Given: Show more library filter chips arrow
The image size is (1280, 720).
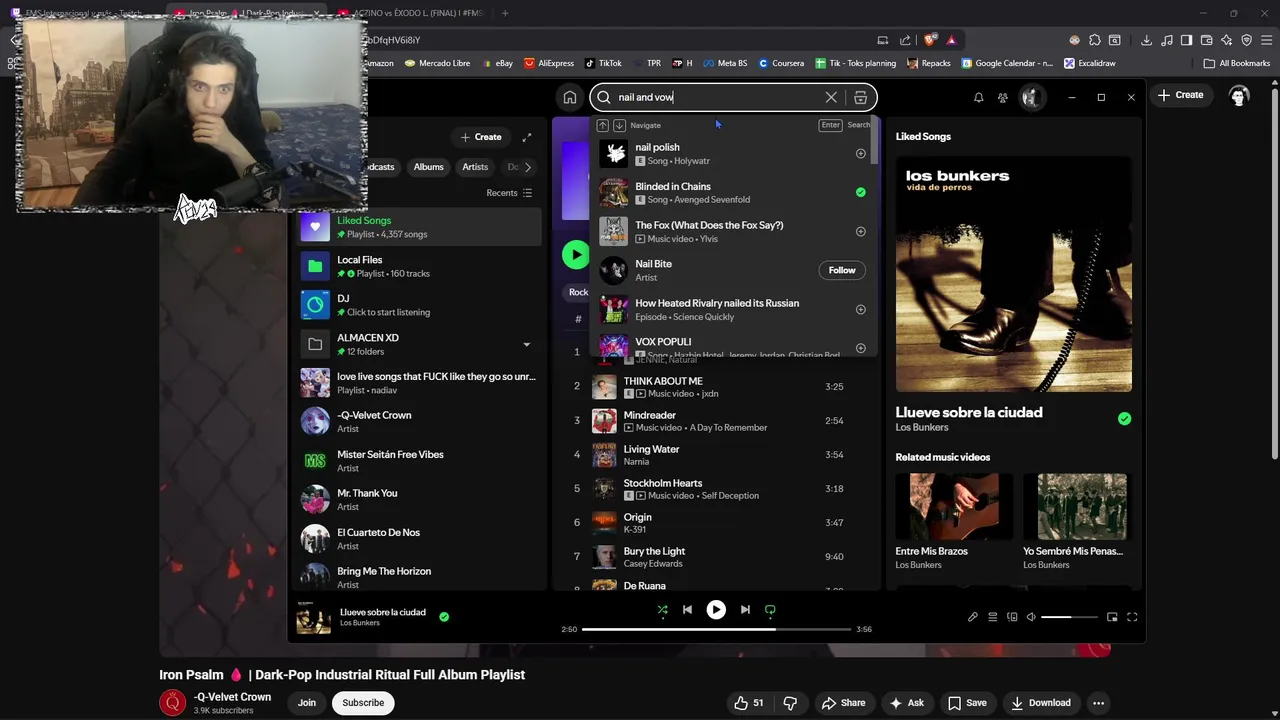Looking at the screenshot, I should tap(527, 167).
